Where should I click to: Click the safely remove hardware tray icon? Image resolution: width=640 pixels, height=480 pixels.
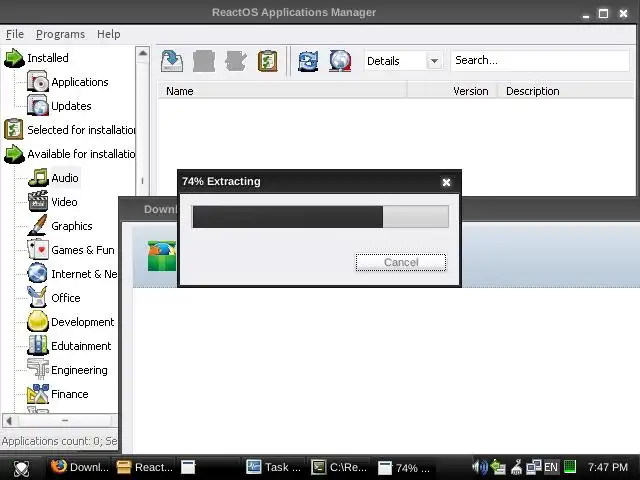(x=498, y=467)
